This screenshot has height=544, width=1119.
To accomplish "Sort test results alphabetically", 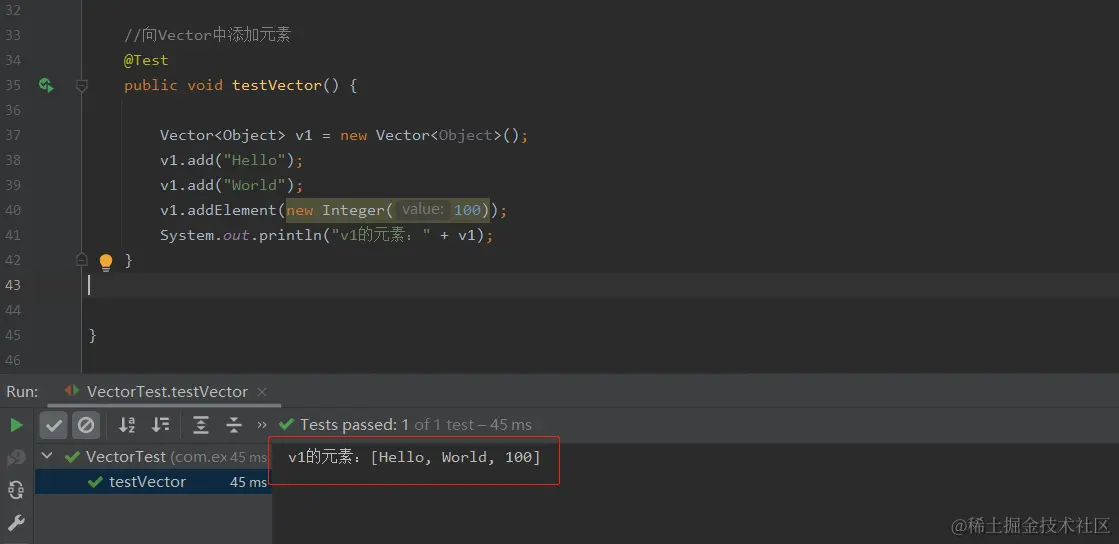I will coord(127,425).
